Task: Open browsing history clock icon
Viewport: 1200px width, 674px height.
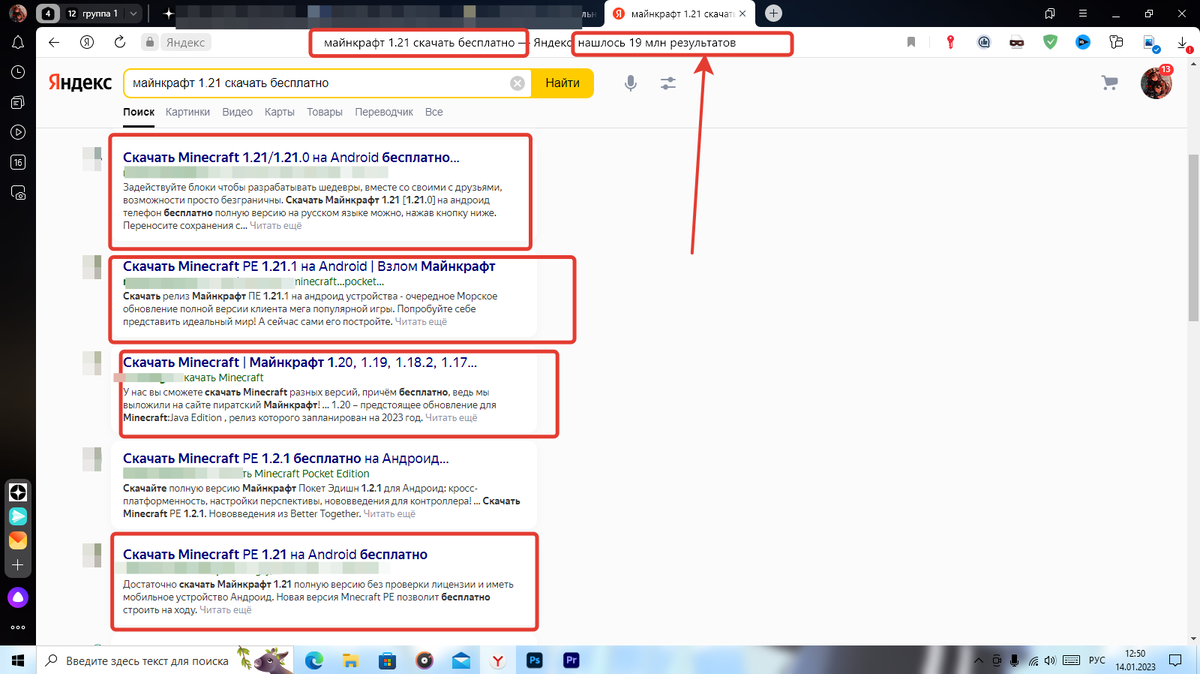Action: (x=18, y=73)
